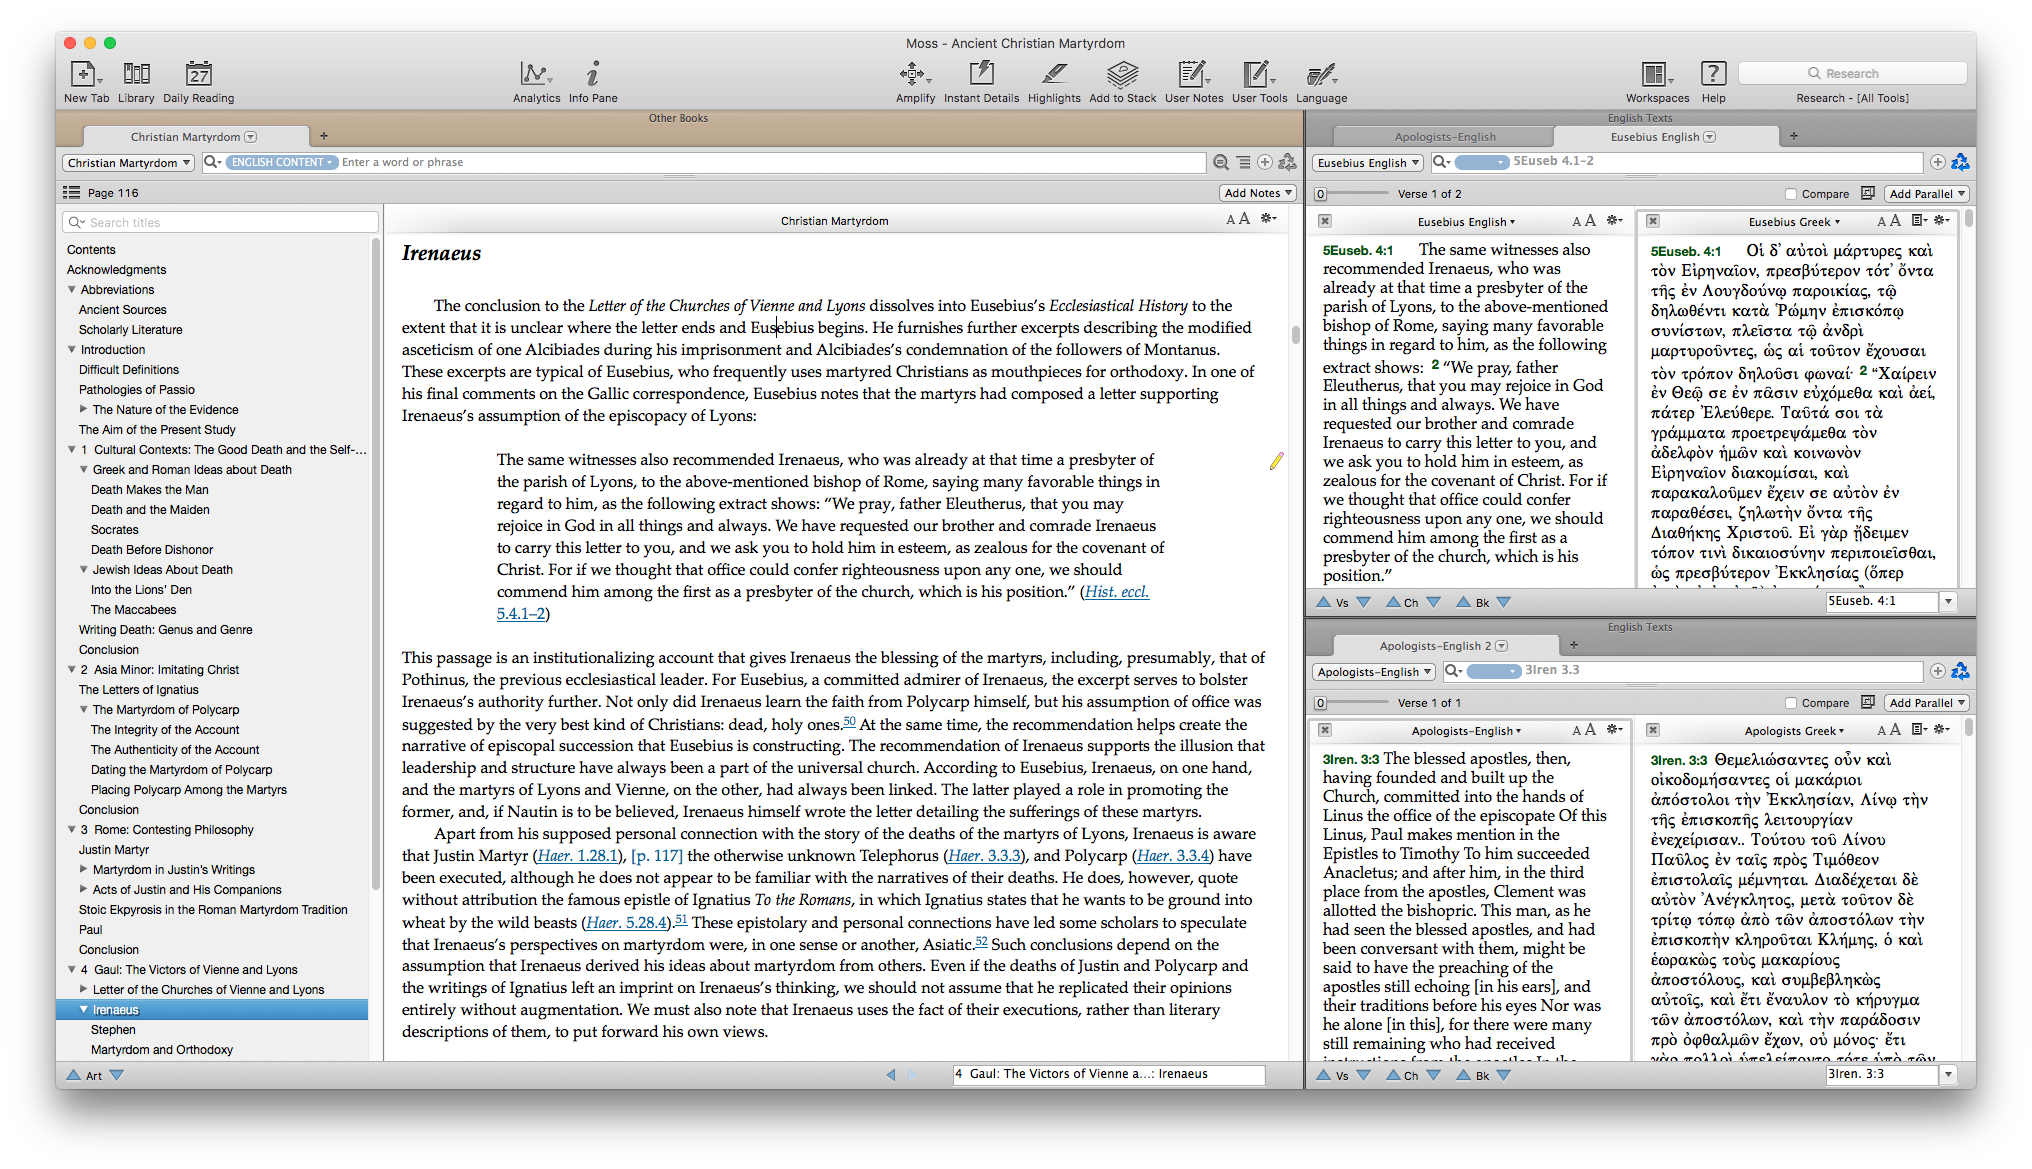Jump to the p. 117 page marker

point(656,856)
